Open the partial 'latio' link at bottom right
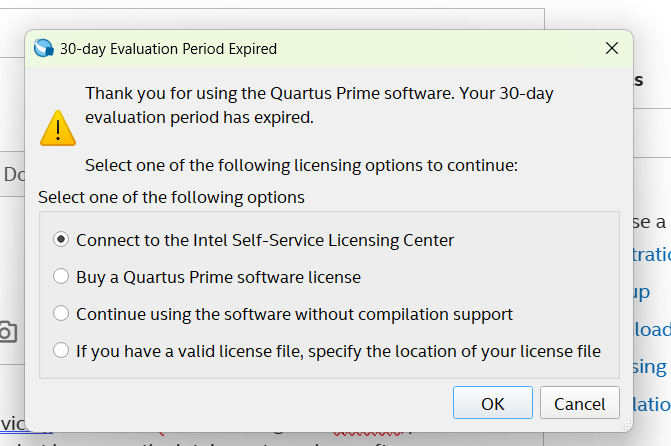The image size is (671, 446). (652, 404)
